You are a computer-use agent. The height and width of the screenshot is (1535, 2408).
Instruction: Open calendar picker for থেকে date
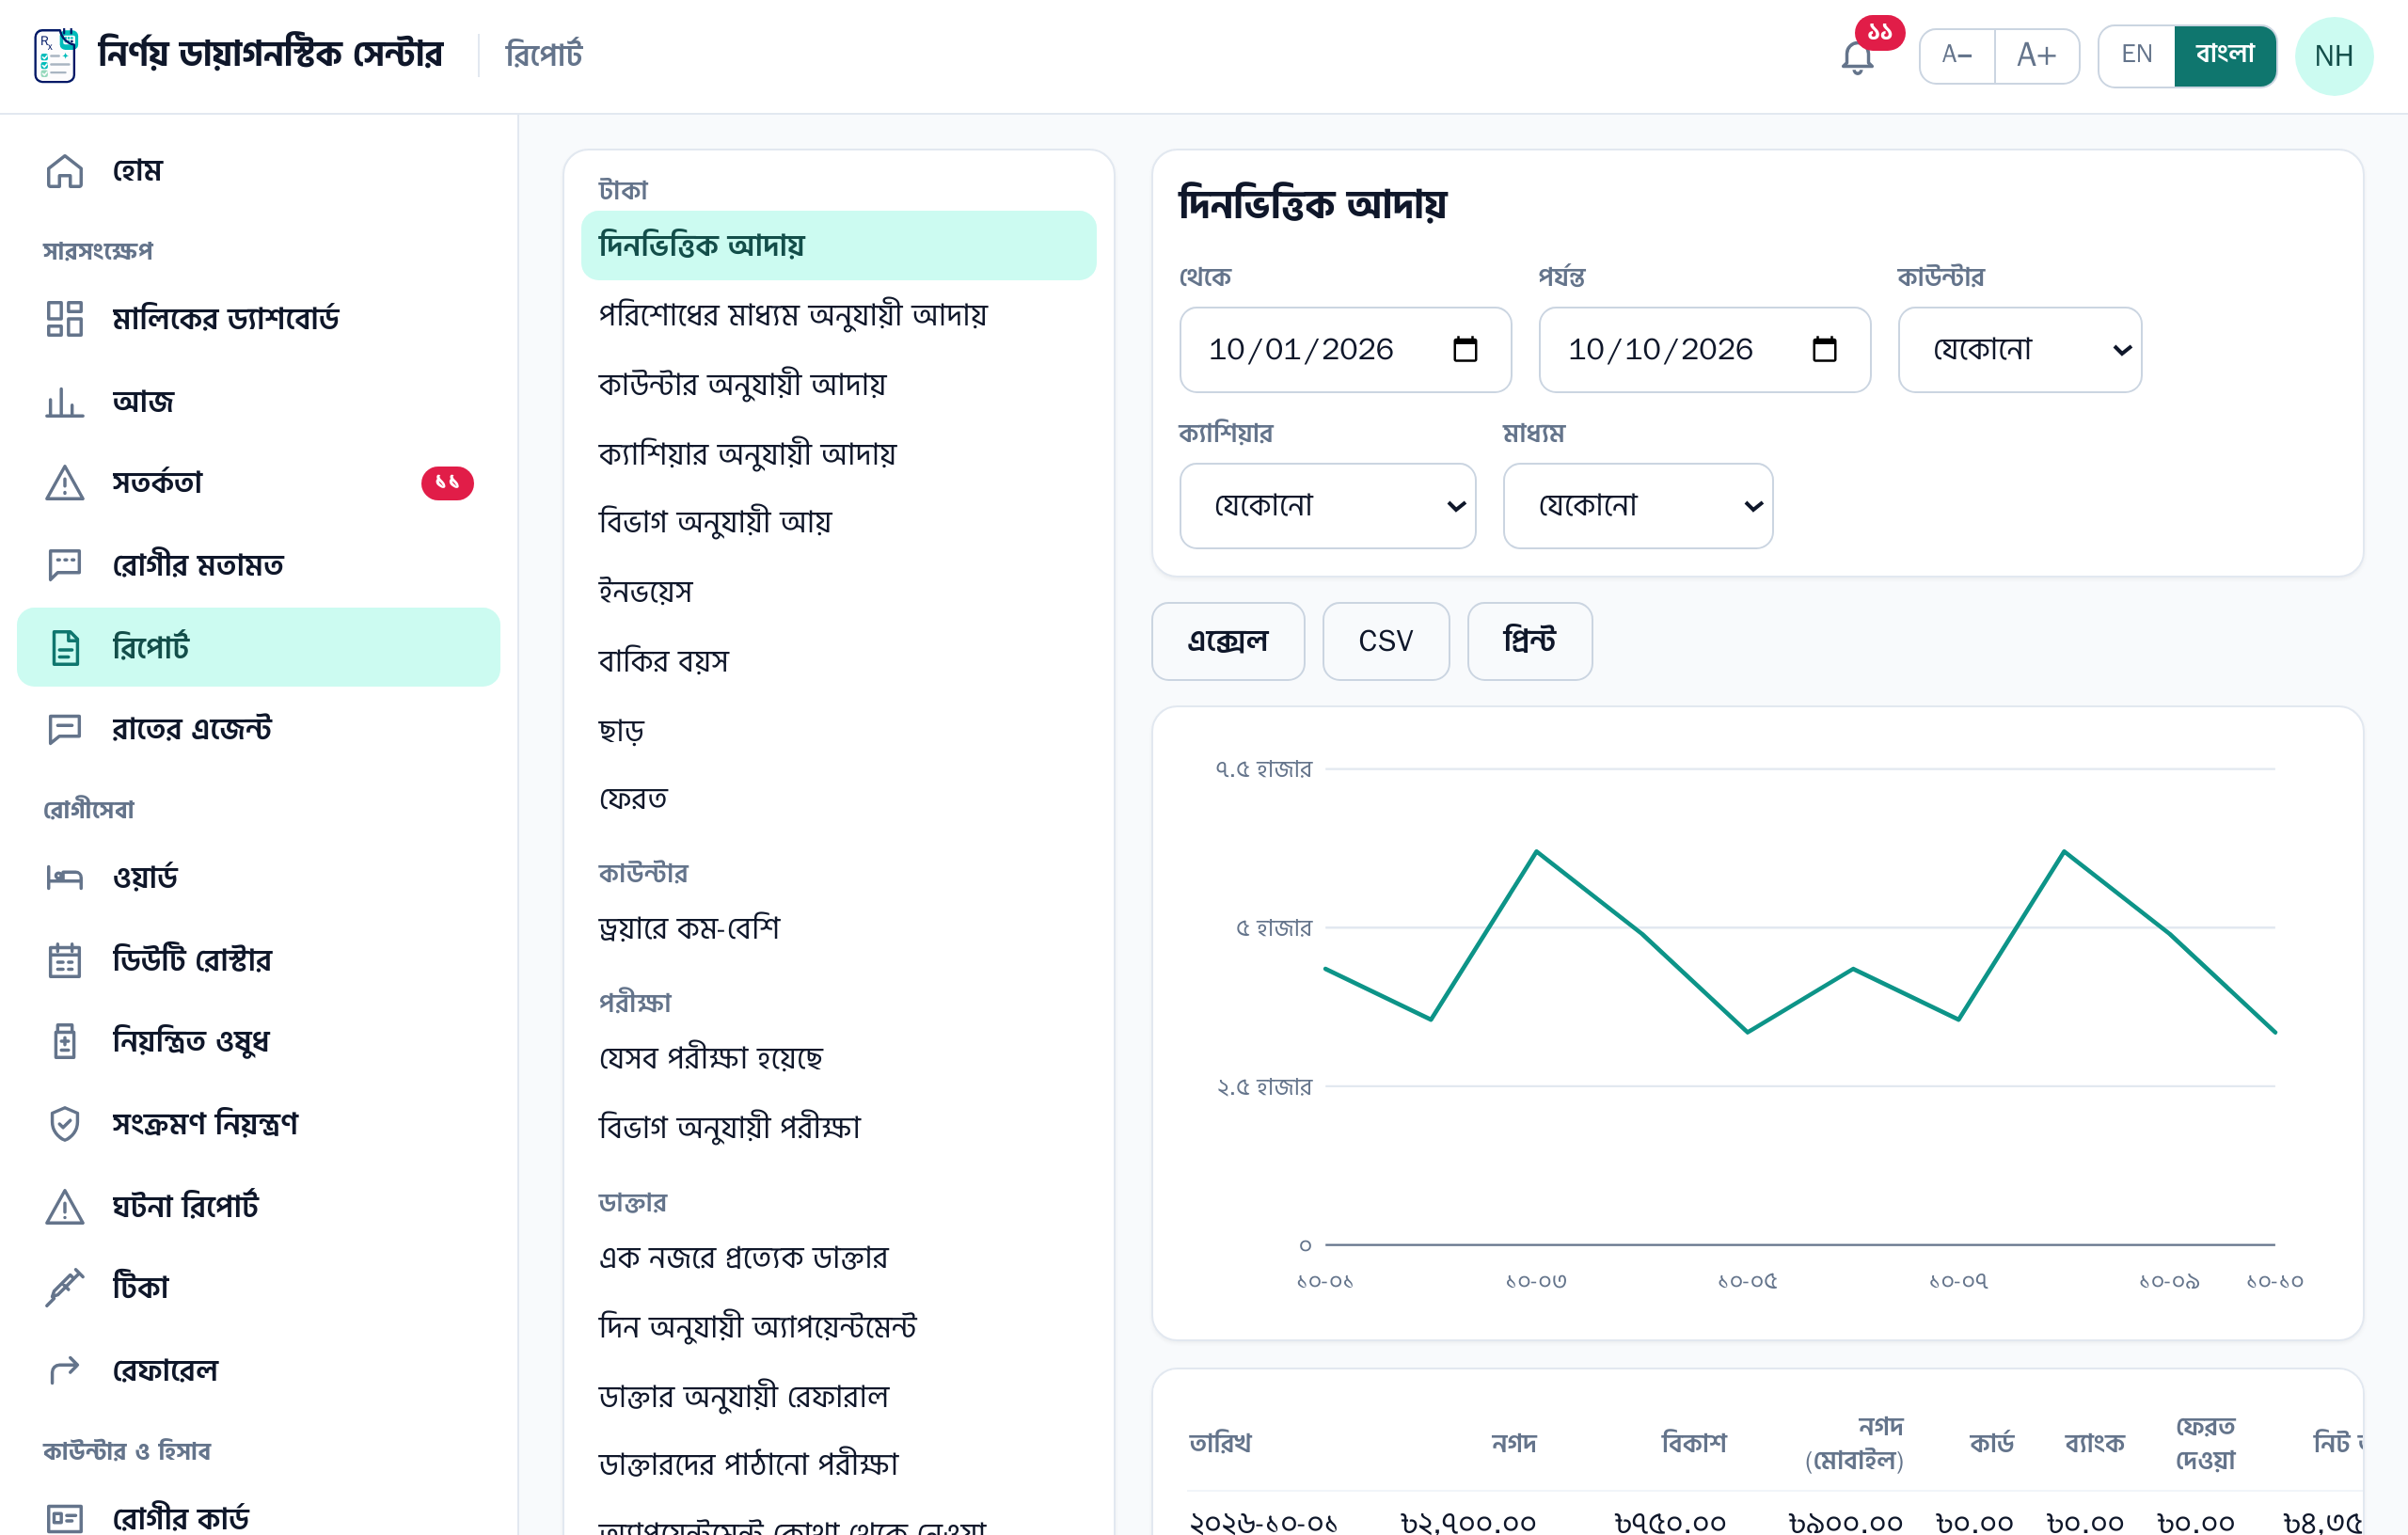[1465, 349]
